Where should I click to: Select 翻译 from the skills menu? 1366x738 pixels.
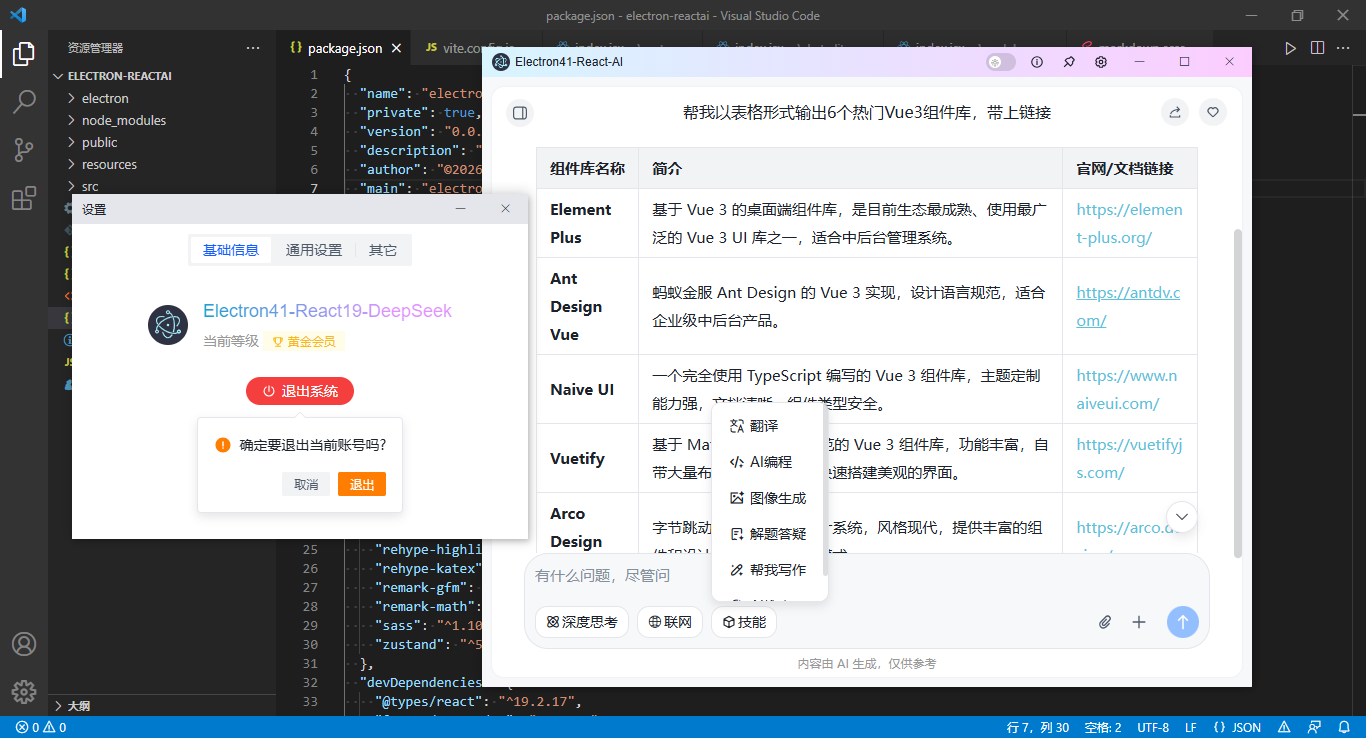coord(769,426)
